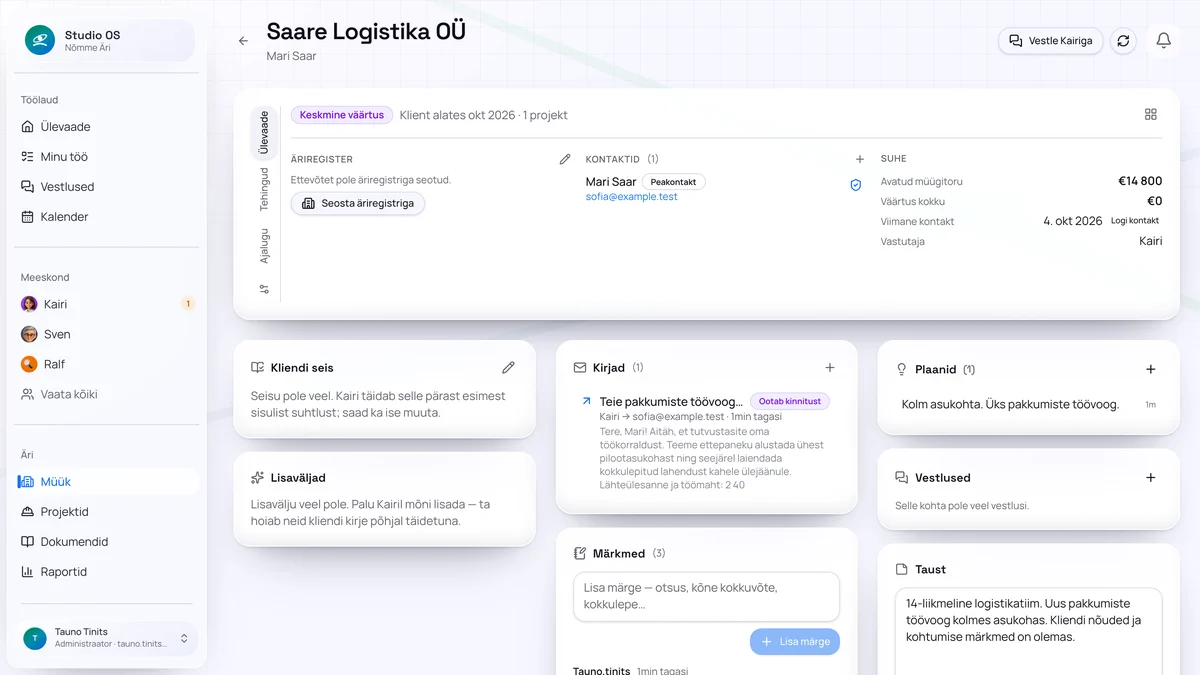The image size is (1200, 675).
Task: Click the Logi kontakt button
Action: coord(1135,221)
